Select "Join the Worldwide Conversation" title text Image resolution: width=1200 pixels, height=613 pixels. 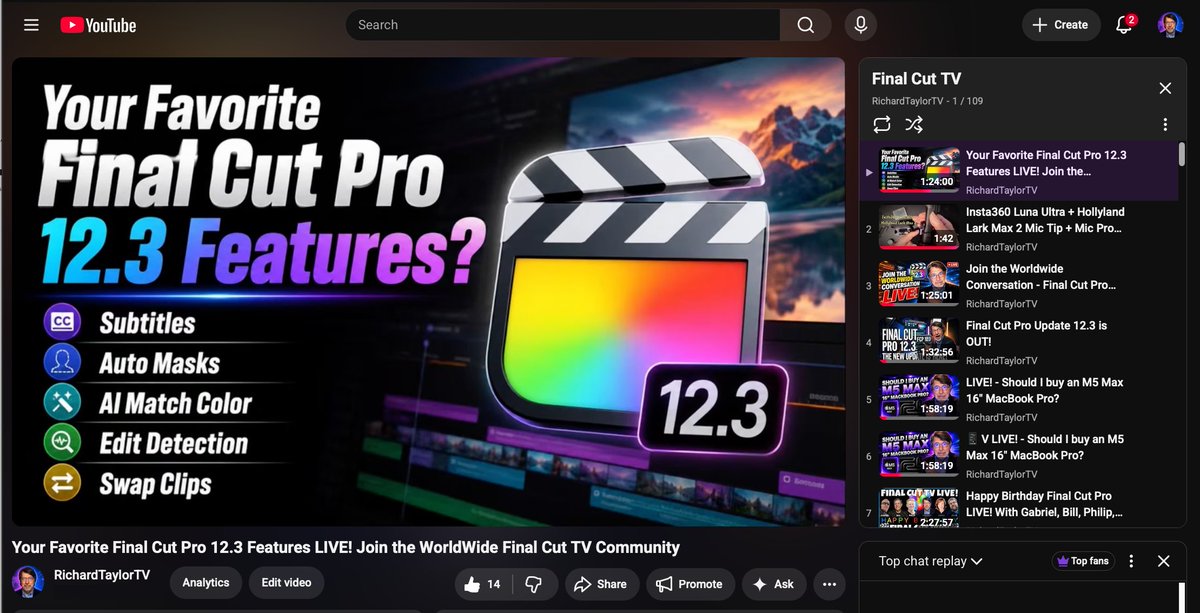click(x=1041, y=276)
